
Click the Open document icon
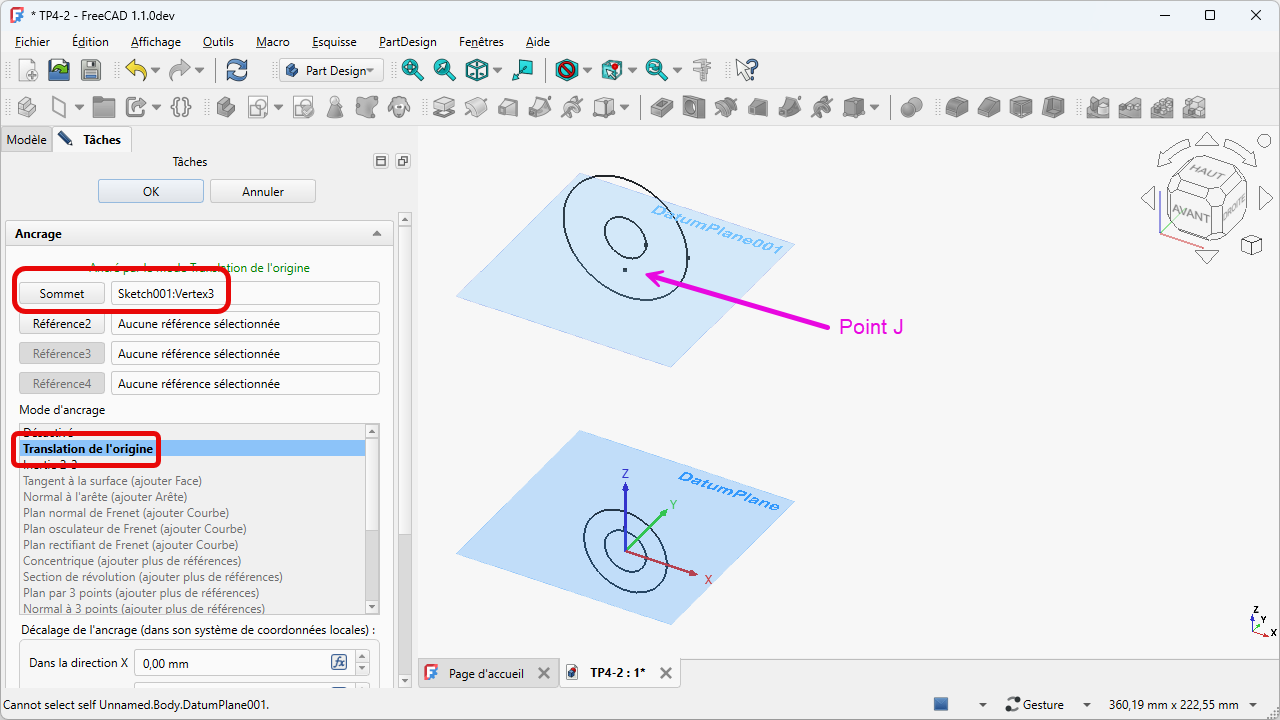pos(60,70)
